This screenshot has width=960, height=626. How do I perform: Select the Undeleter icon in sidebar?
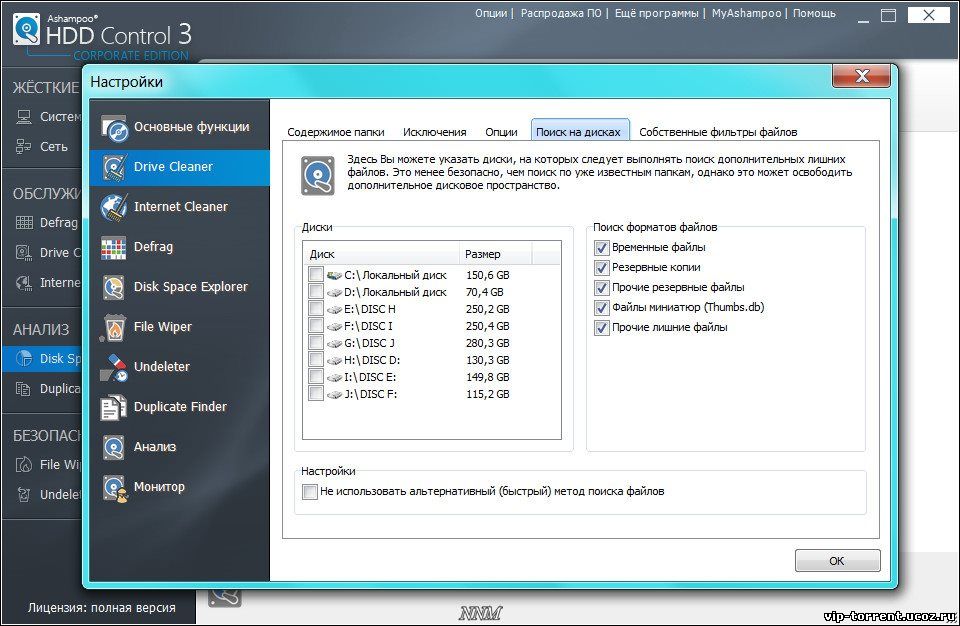coord(116,367)
